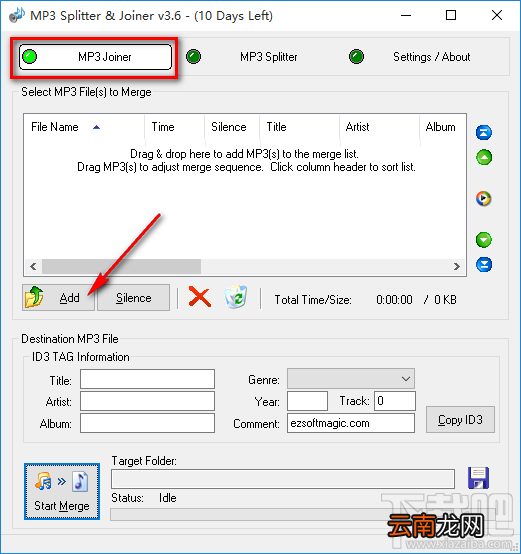Play the selected MP3 file
Image resolution: width=521 pixels, height=554 pixels.
[x=484, y=198]
